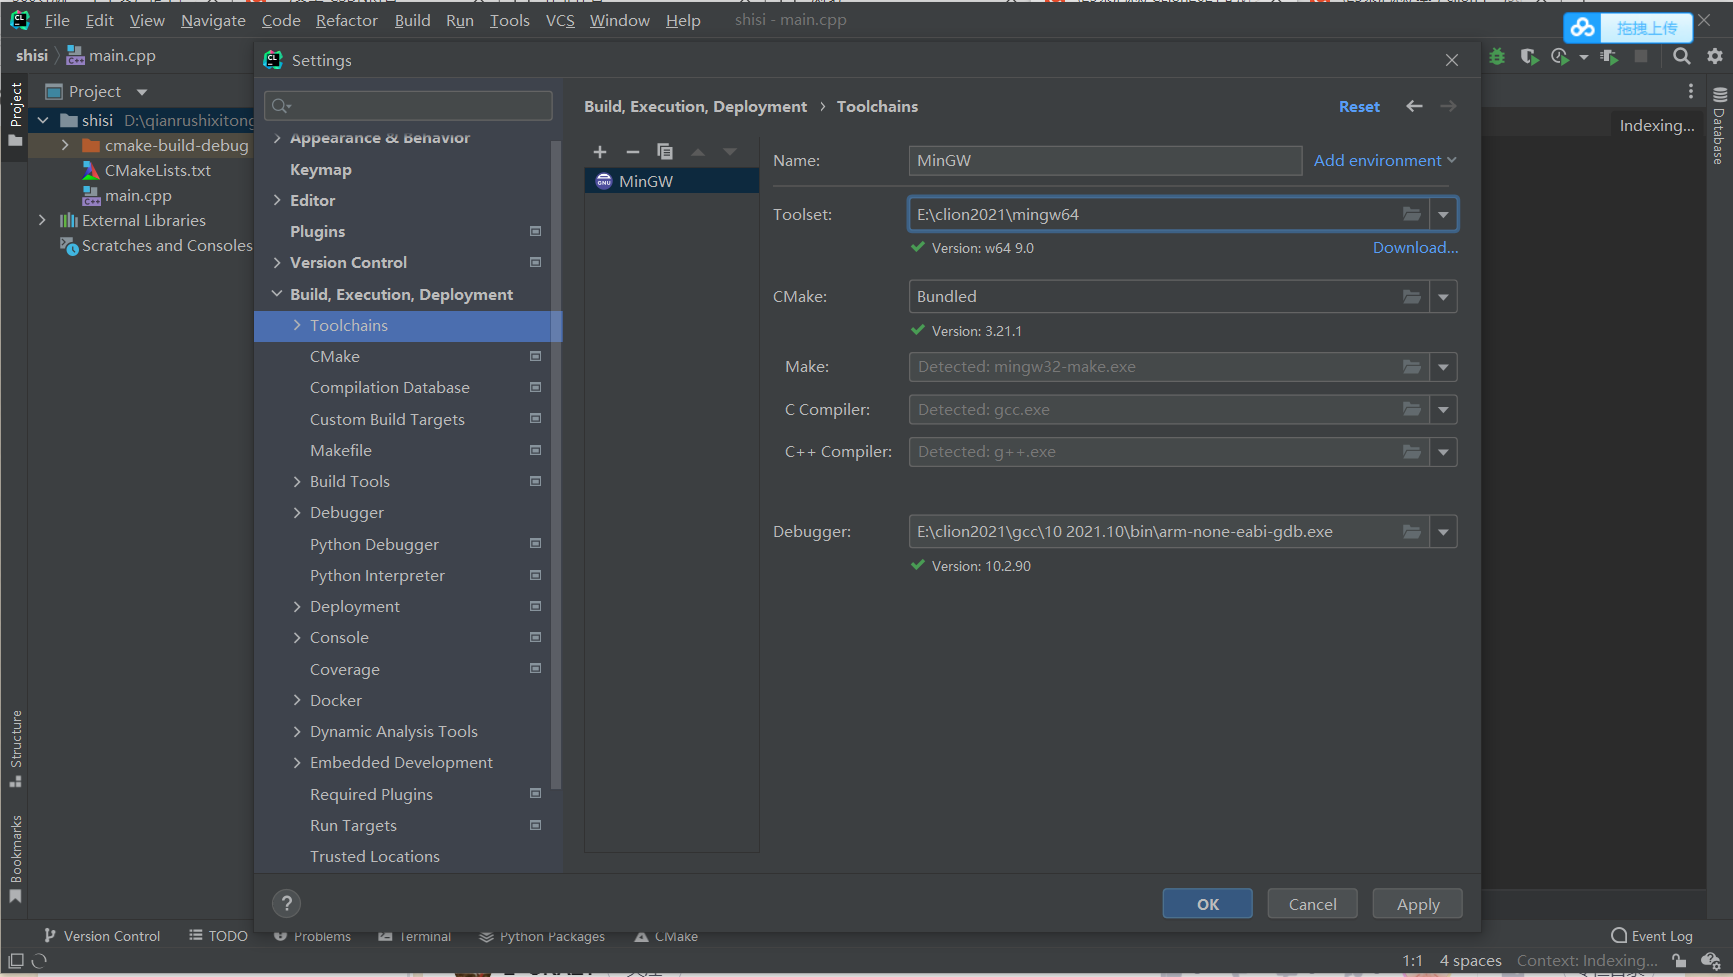The height and width of the screenshot is (977, 1733).
Task: Click the Download... link
Action: 1415,248
